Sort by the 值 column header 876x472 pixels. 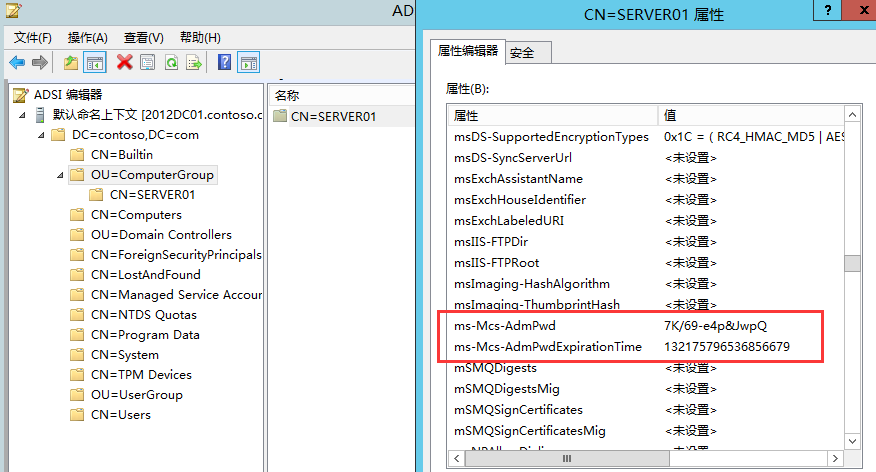click(751, 116)
